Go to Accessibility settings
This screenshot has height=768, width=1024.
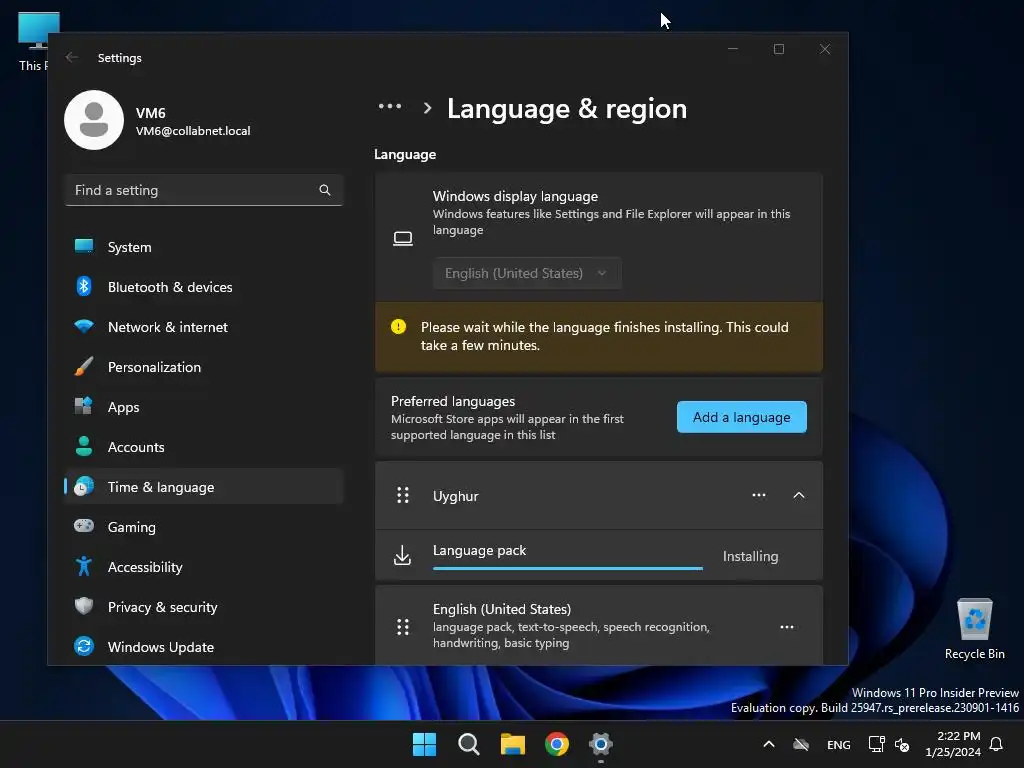click(204, 567)
